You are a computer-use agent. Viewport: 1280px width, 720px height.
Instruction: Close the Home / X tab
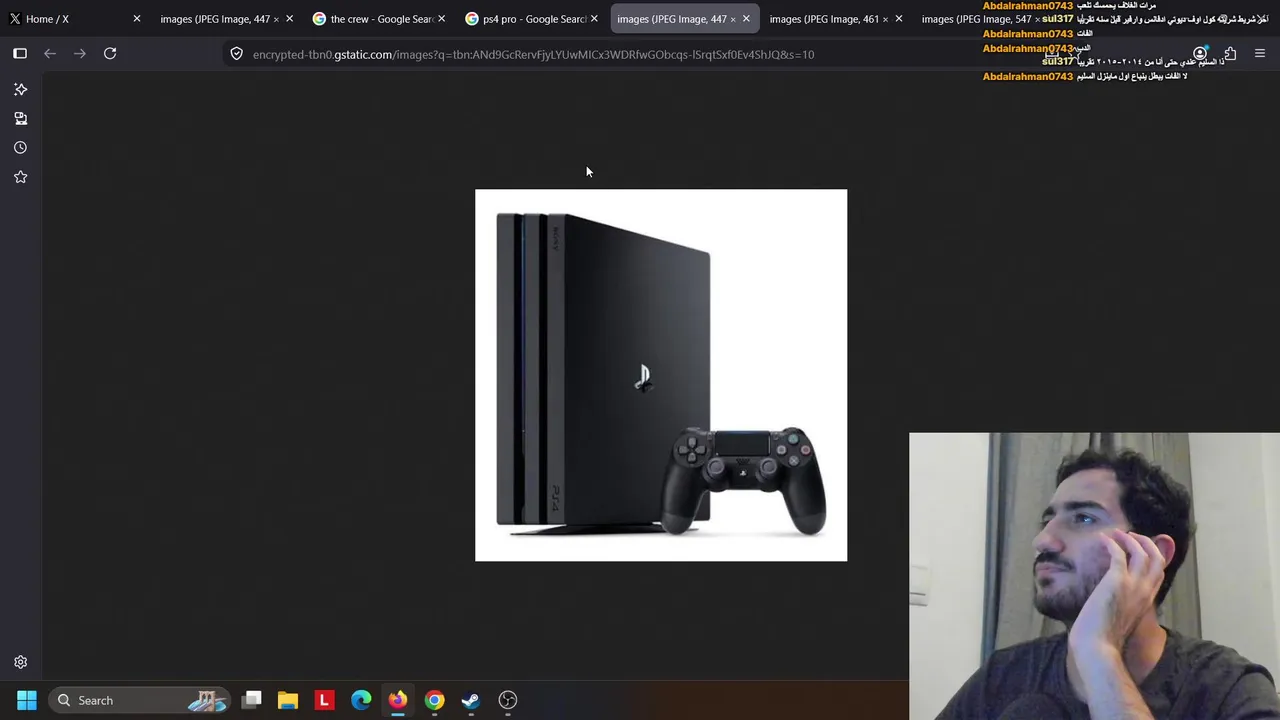click(137, 19)
